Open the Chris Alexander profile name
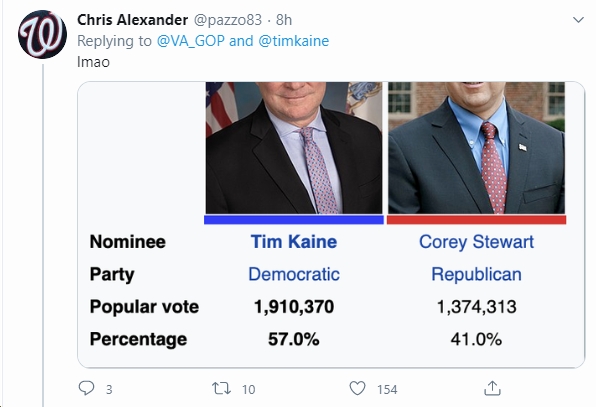This screenshot has height=407, width=596. point(132,20)
